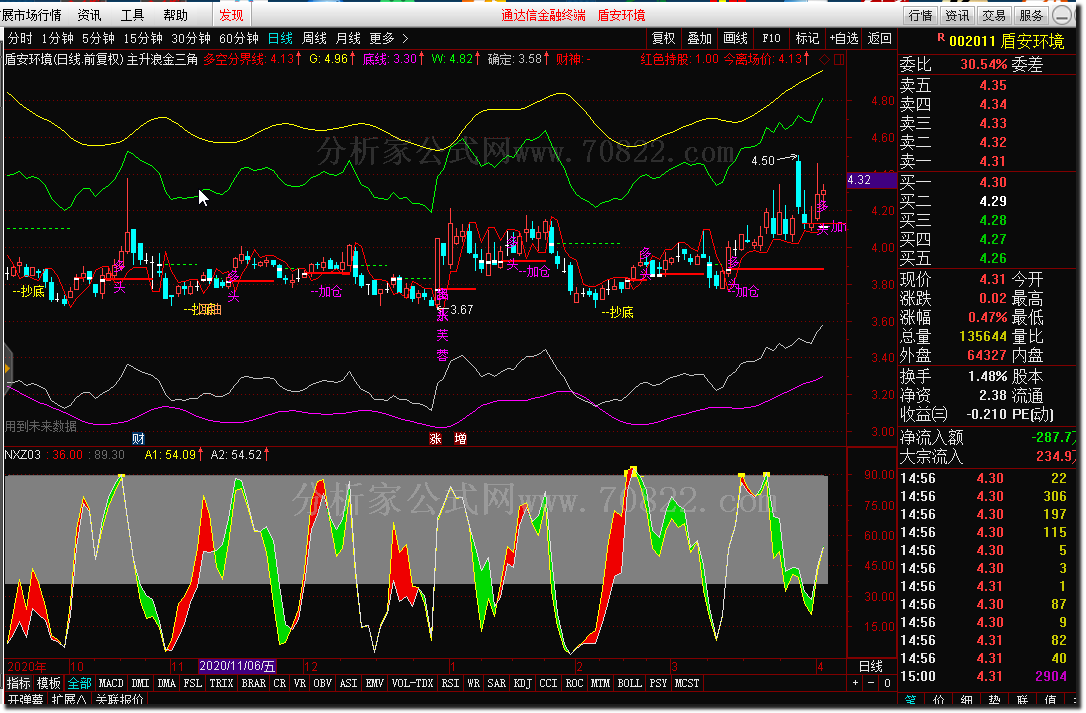Image resolution: width=1086 pixels, height=713 pixels.
Task: Click the minus zoom button under indicator scale
Action: [x=871, y=683]
